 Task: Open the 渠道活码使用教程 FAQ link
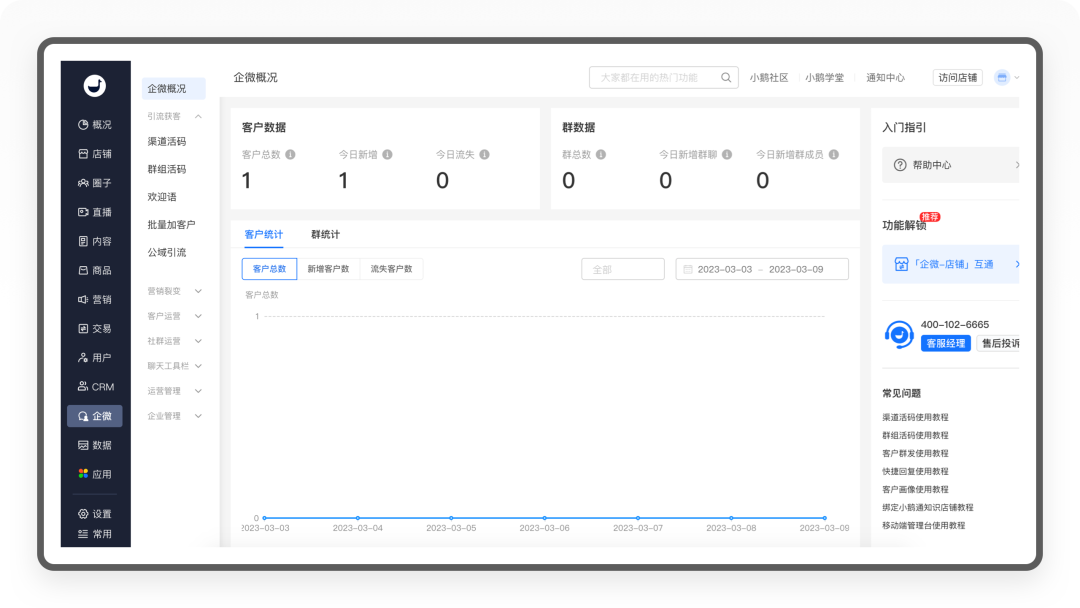pos(915,417)
